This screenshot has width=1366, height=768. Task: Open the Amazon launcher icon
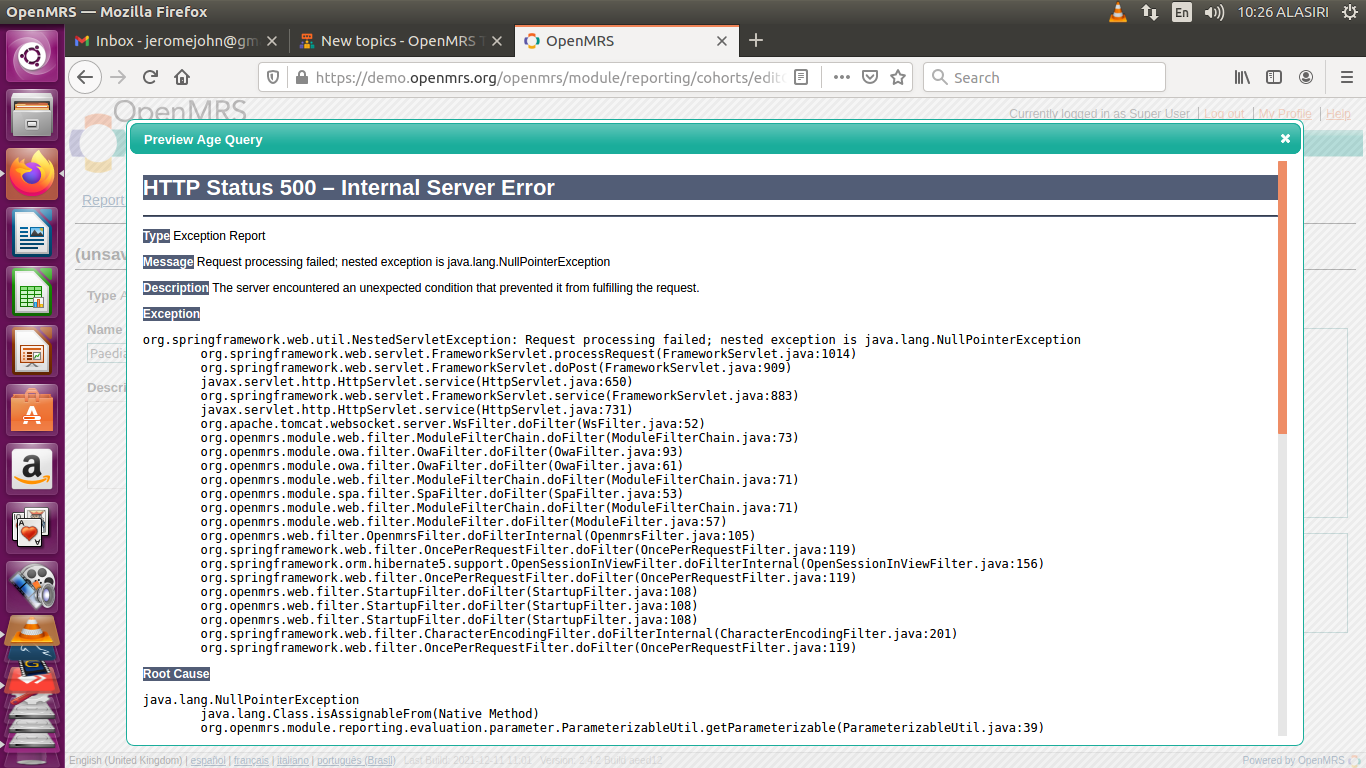point(32,469)
